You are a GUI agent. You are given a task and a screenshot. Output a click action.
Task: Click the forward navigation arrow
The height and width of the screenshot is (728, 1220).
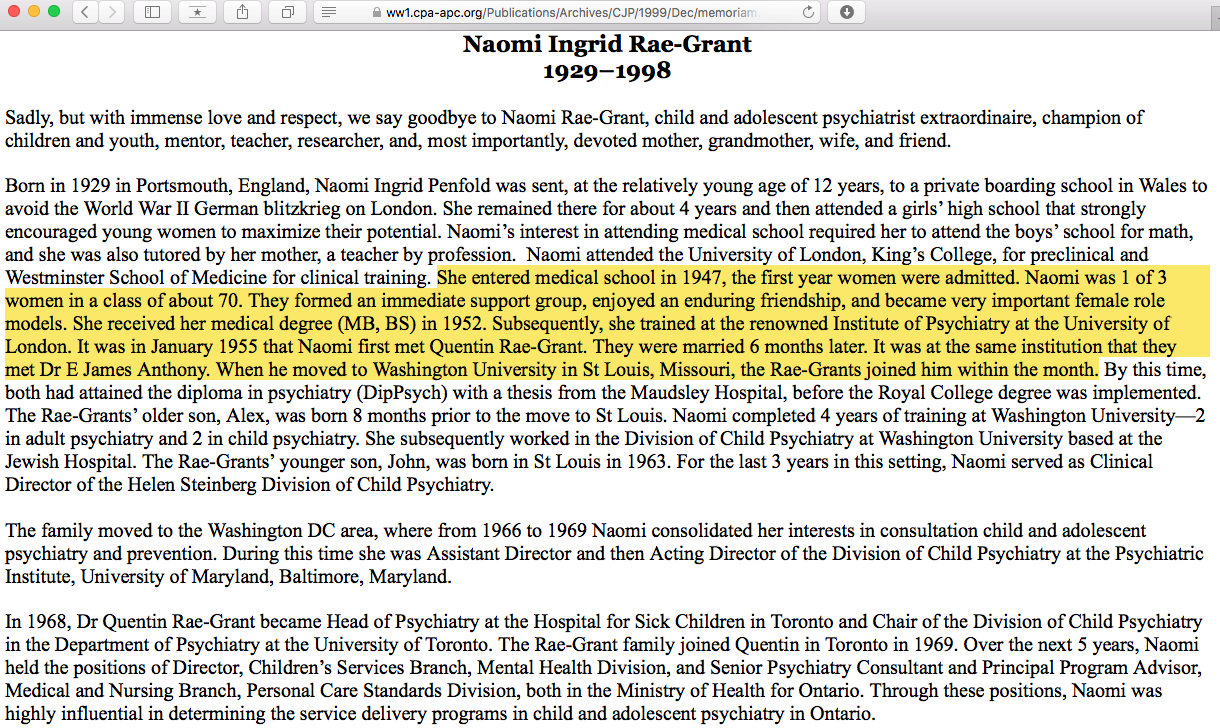coord(112,12)
